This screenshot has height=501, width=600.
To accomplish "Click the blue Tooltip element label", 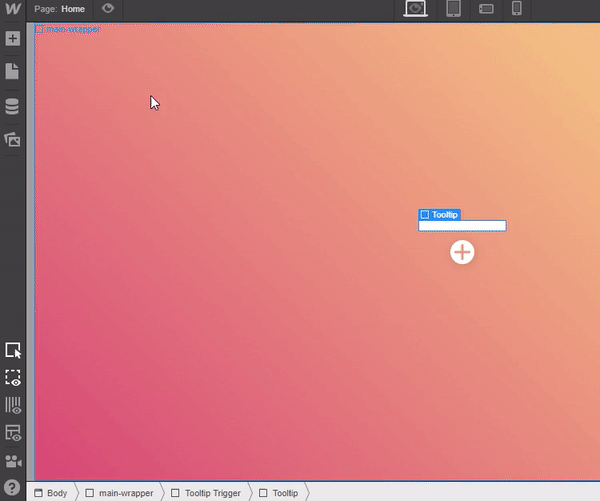I will 439,214.
